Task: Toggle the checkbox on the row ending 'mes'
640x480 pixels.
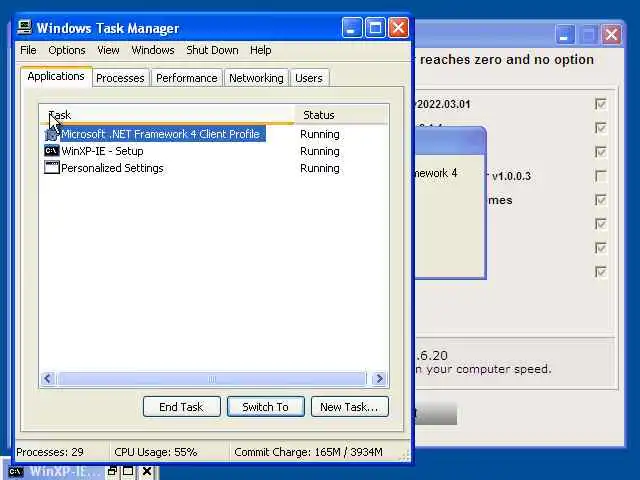Action: pyautogui.click(x=600, y=200)
